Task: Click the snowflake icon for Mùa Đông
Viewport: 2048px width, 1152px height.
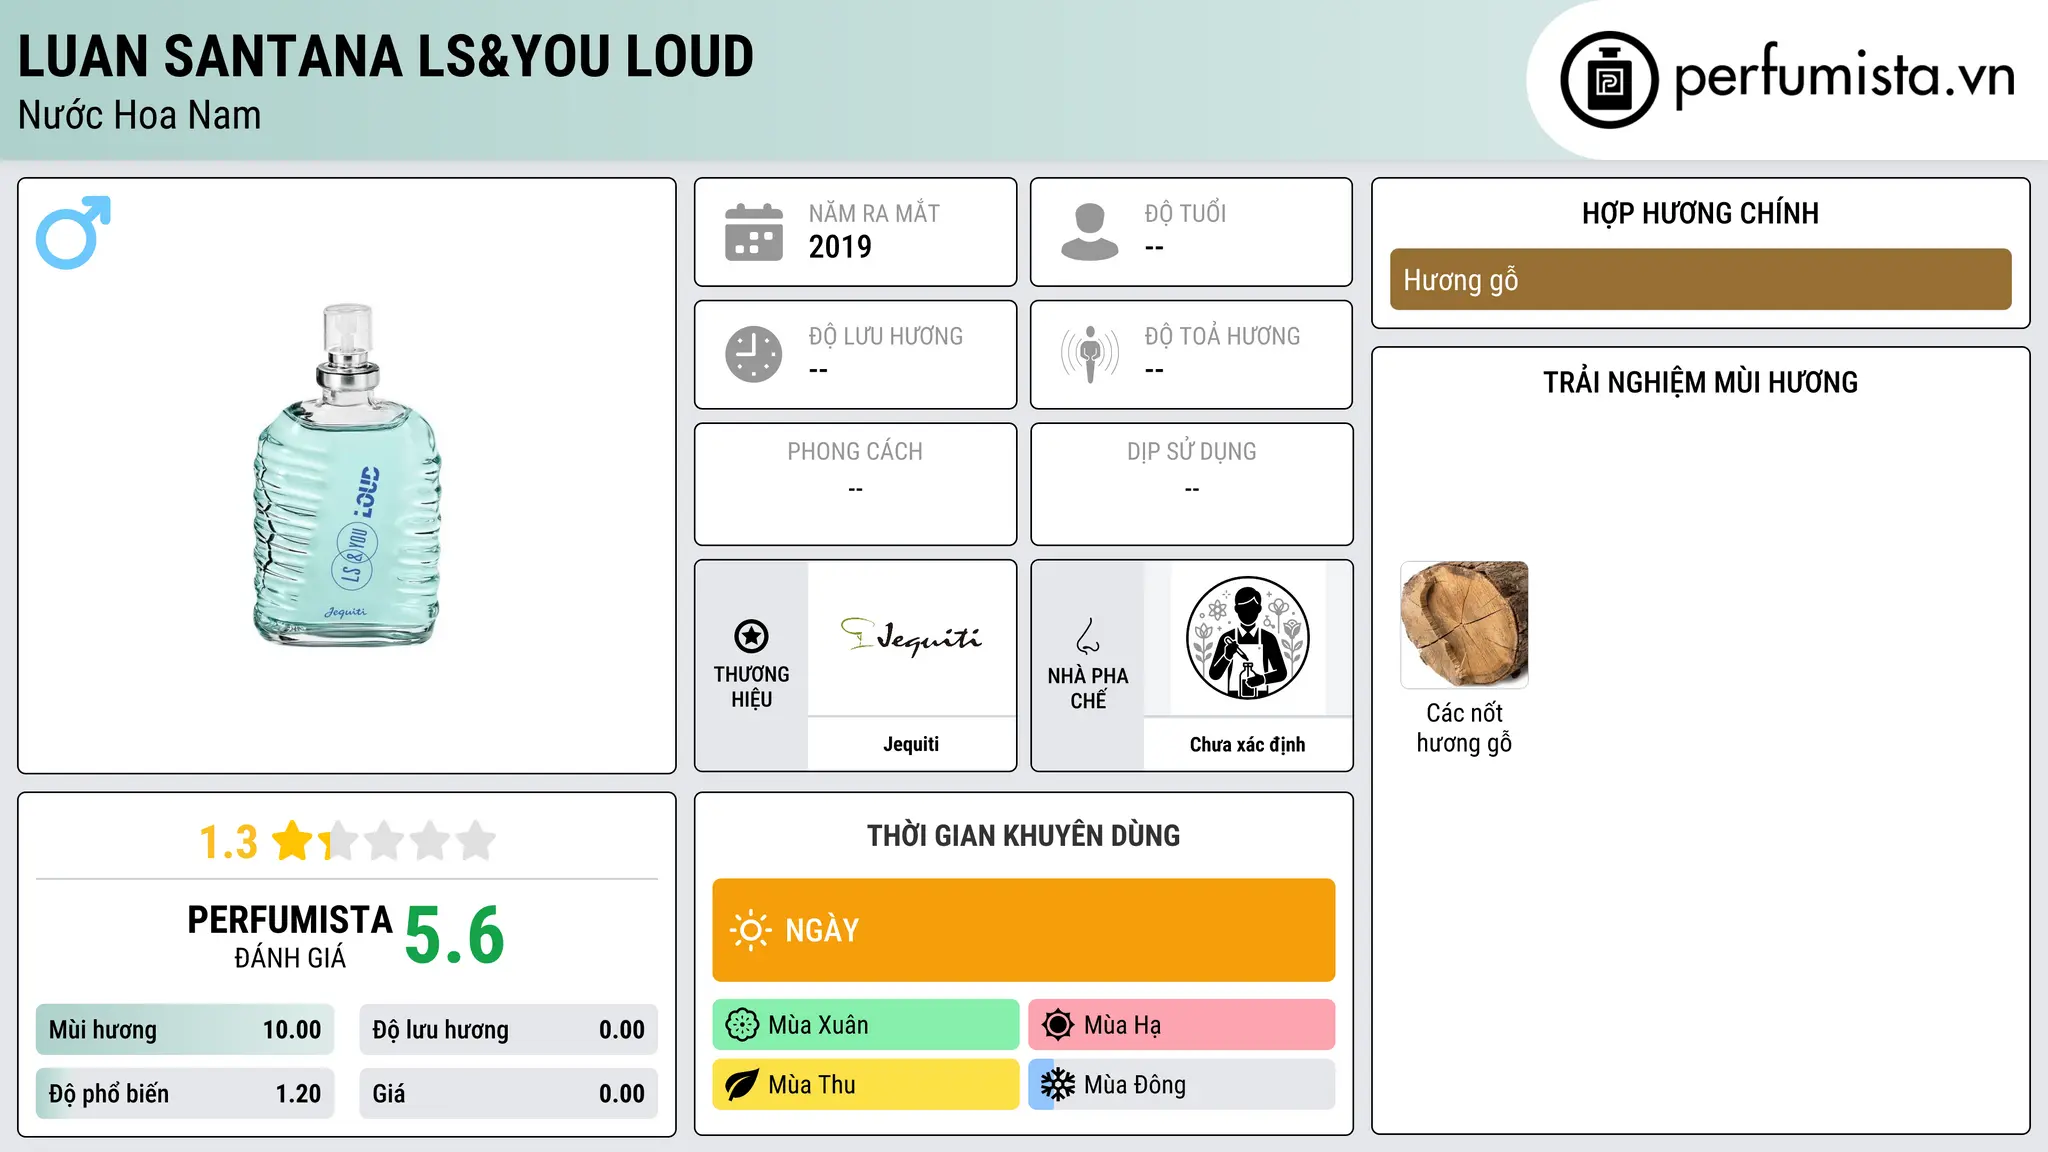Action: point(1058,1085)
